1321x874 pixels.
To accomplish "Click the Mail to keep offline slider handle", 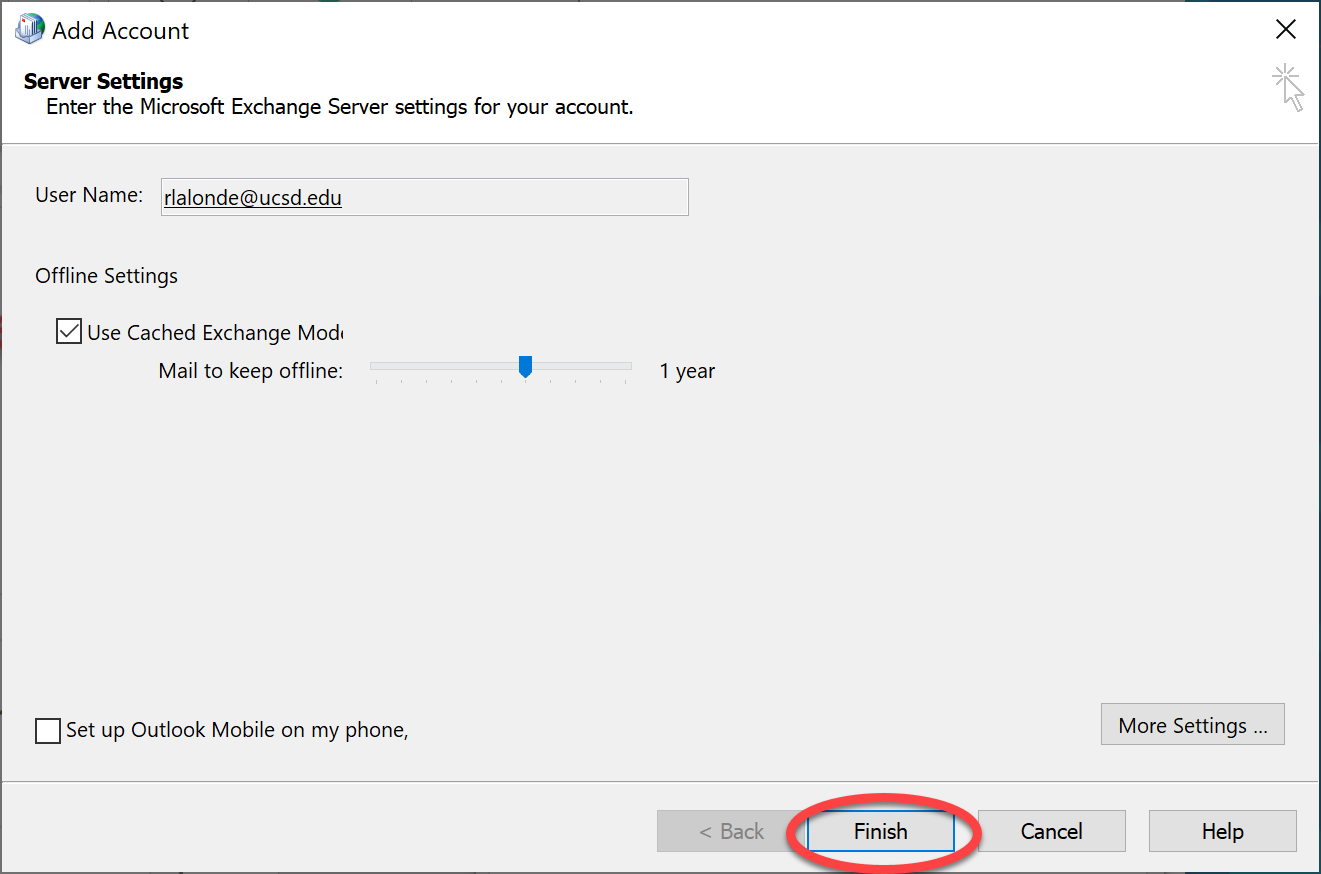I will pyautogui.click(x=525, y=367).
